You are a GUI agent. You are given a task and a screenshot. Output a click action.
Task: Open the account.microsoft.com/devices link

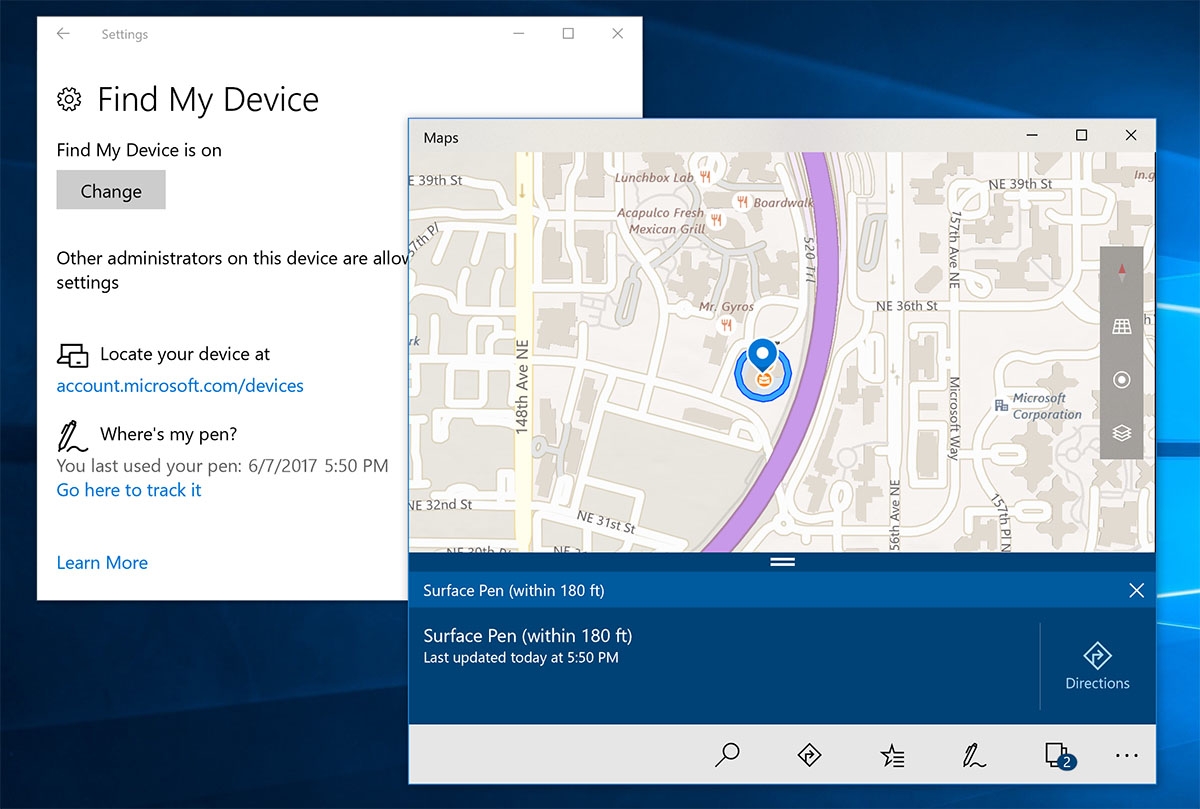click(180, 385)
